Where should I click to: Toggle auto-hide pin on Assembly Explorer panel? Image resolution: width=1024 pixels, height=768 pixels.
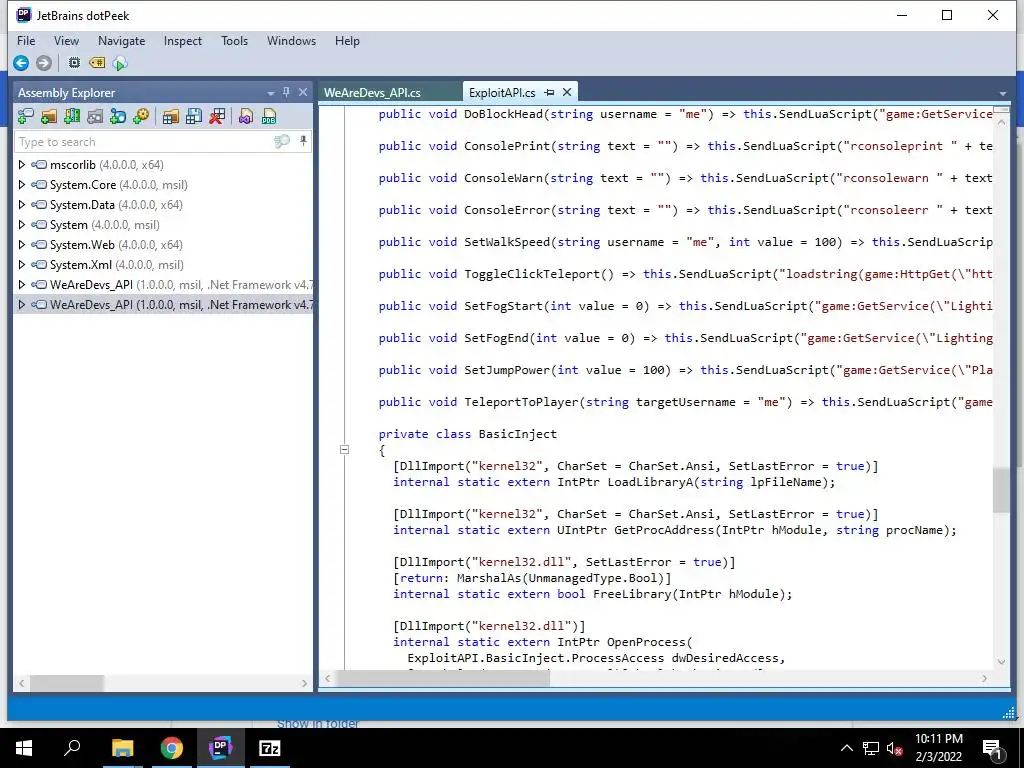286,93
